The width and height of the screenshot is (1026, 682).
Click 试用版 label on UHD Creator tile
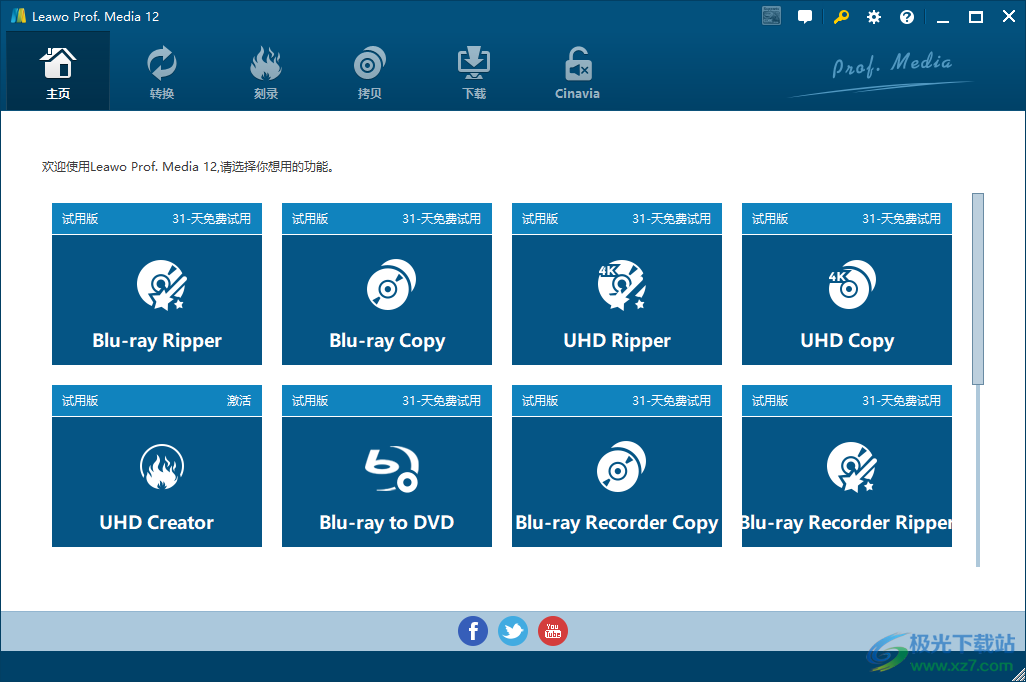pyautogui.click(x=80, y=401)
